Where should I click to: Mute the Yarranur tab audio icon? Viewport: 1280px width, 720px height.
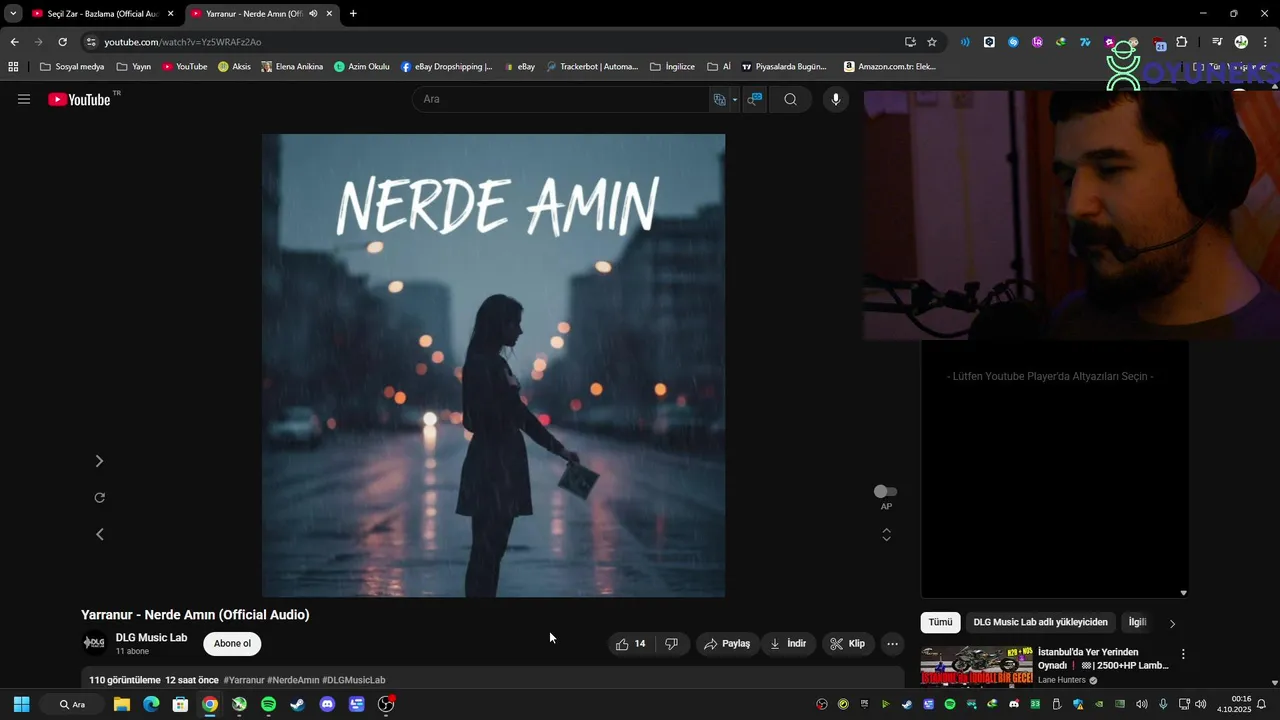313,14
